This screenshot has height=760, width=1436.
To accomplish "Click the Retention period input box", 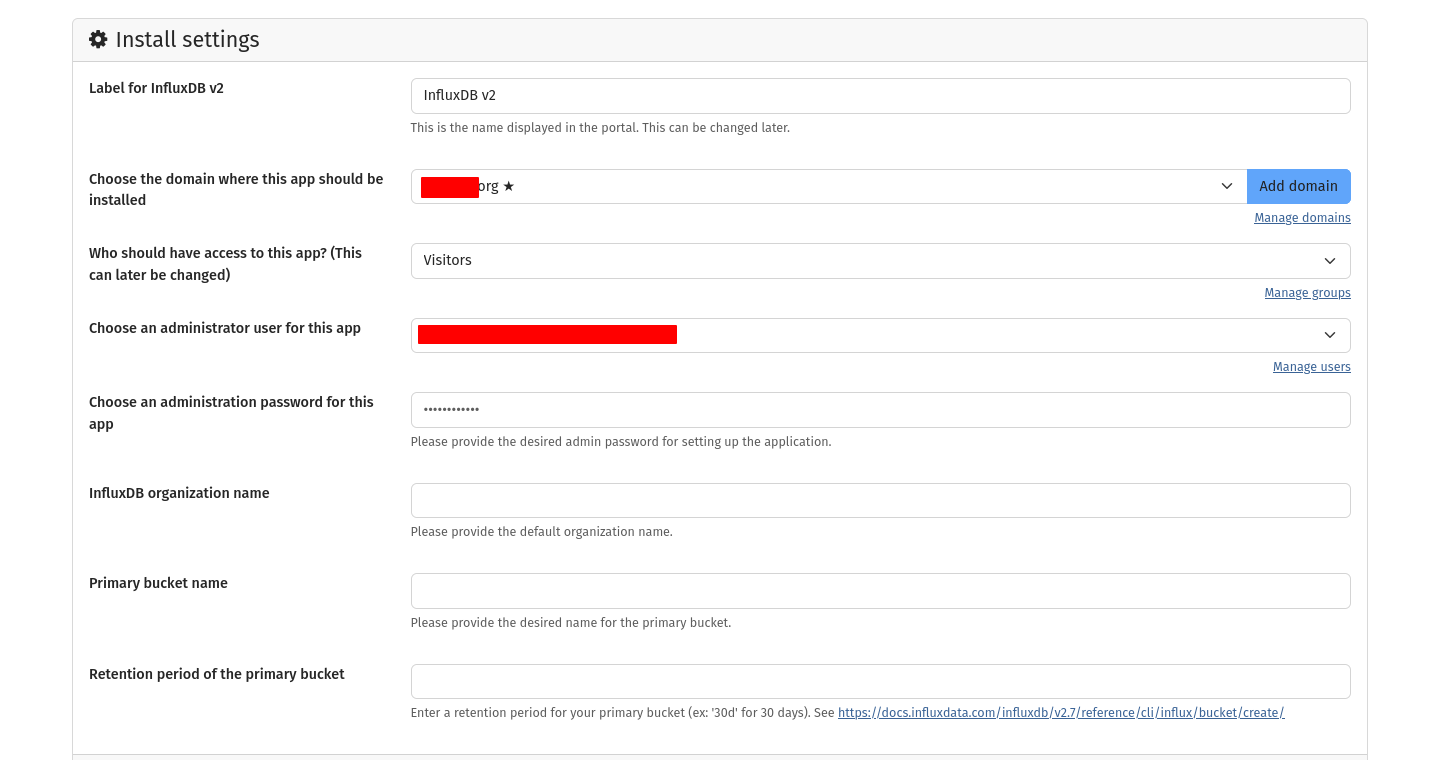I will point(880,682).
